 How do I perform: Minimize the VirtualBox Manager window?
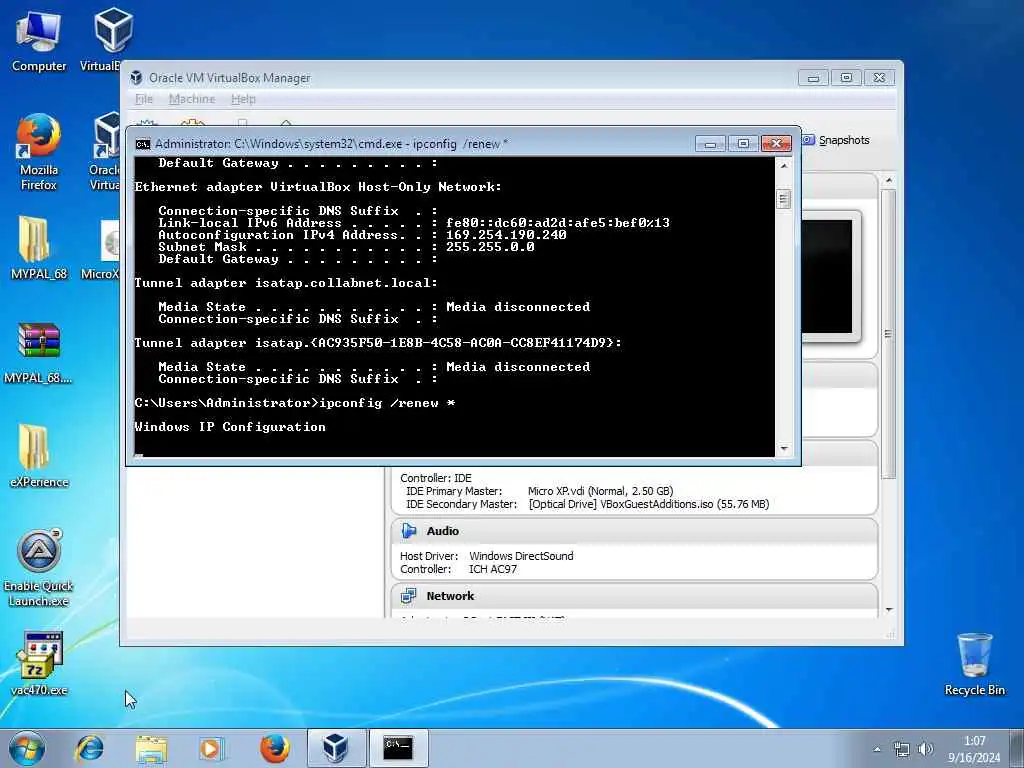pos(813,78)
